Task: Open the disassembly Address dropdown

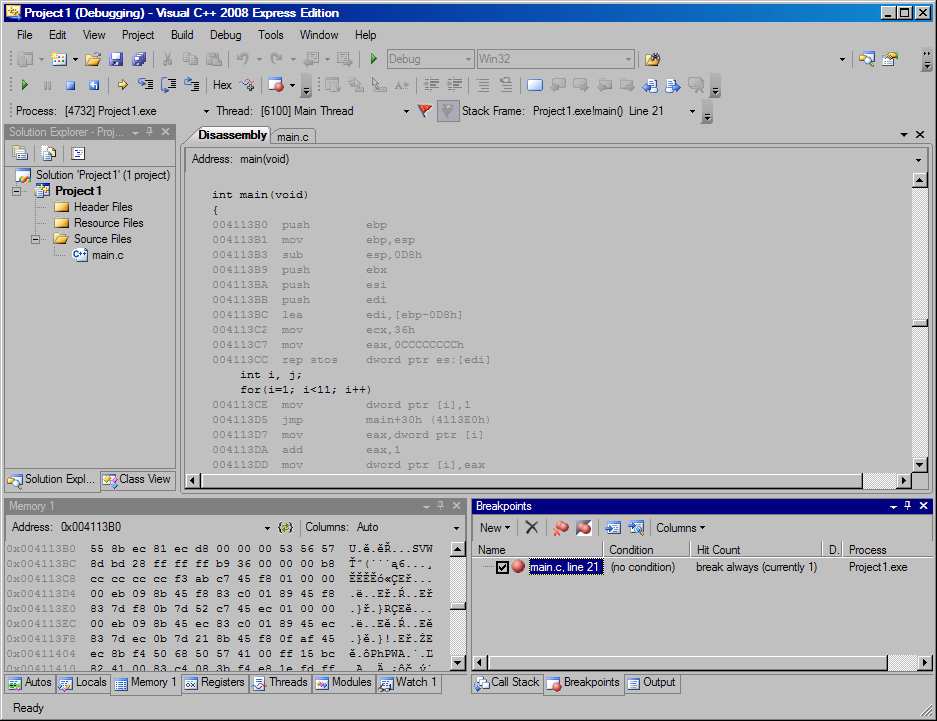Action: pyautogui.click(x=918, y=159)
